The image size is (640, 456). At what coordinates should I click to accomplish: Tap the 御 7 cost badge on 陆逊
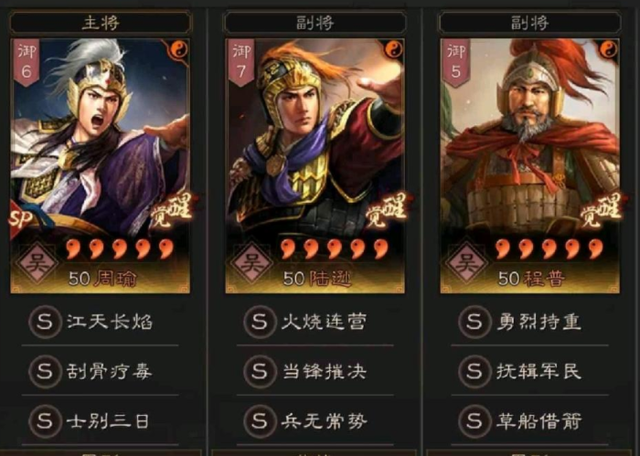pyautogui.click(x=241, y=62)
